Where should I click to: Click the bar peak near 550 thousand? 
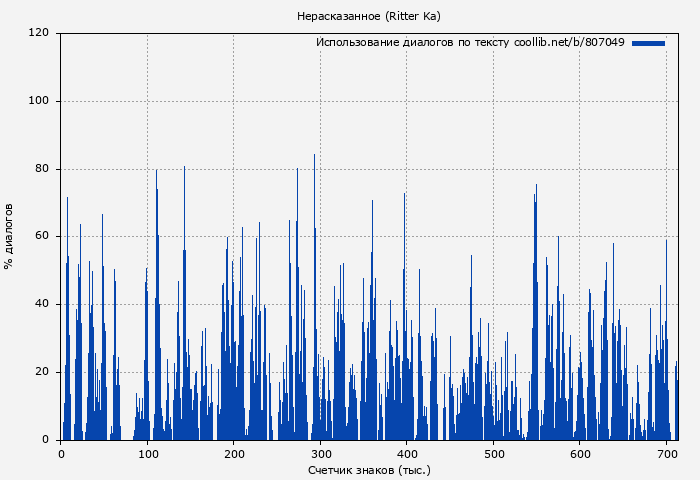pos(536,186)
